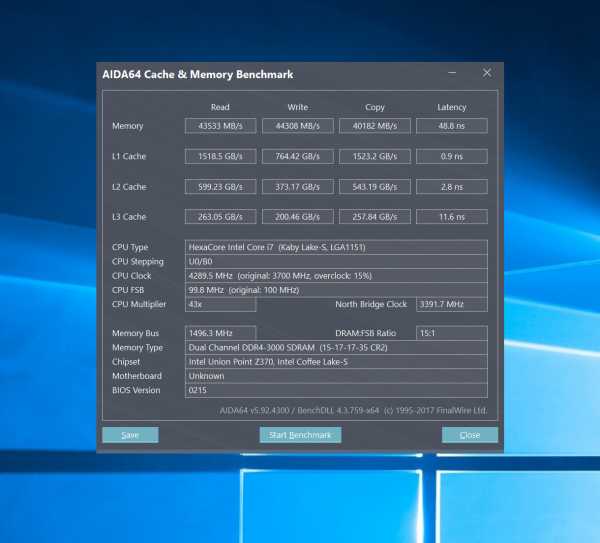The image size is (600, 543).
Task: Click DRAM:FSB Ratio value 15:1
Action: click(452, 333)
